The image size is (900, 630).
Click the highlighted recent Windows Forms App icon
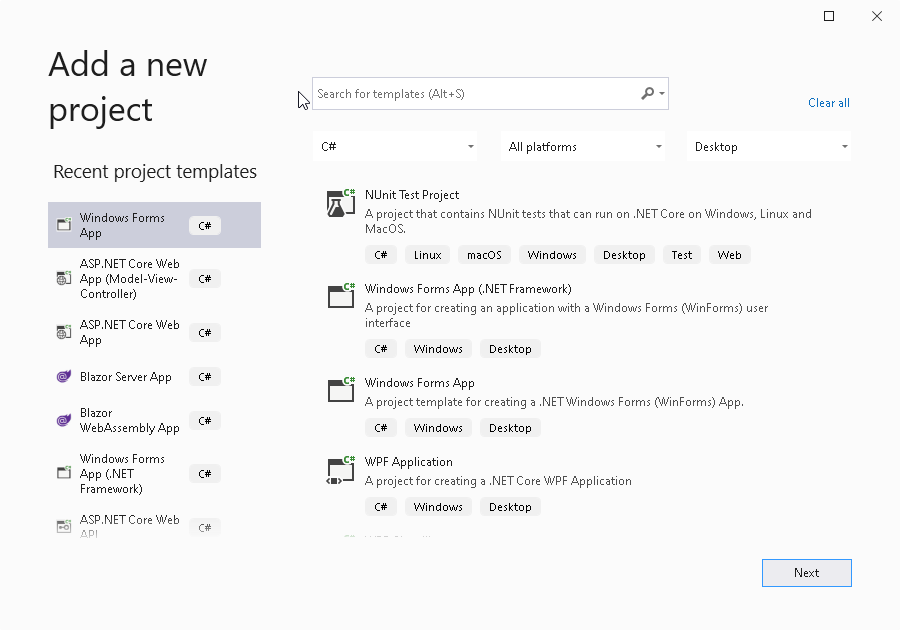point(64,224)
